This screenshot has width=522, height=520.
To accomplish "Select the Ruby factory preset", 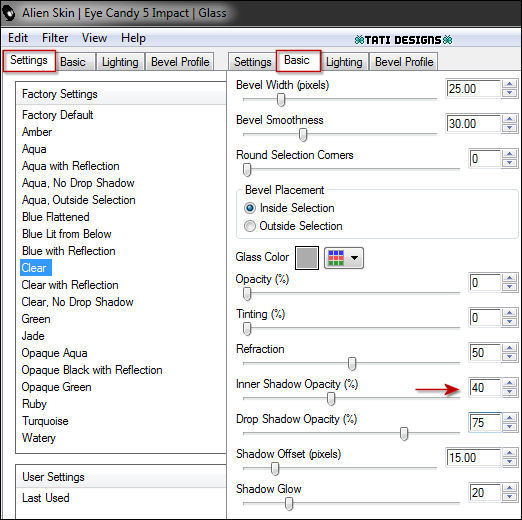I will 34,404.
